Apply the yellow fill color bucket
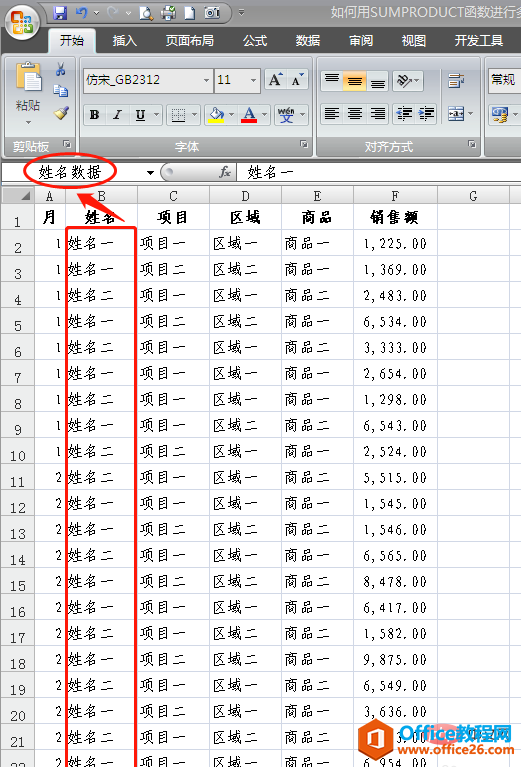521x767 pixels. pyautogui.click(x=216, y=115)
